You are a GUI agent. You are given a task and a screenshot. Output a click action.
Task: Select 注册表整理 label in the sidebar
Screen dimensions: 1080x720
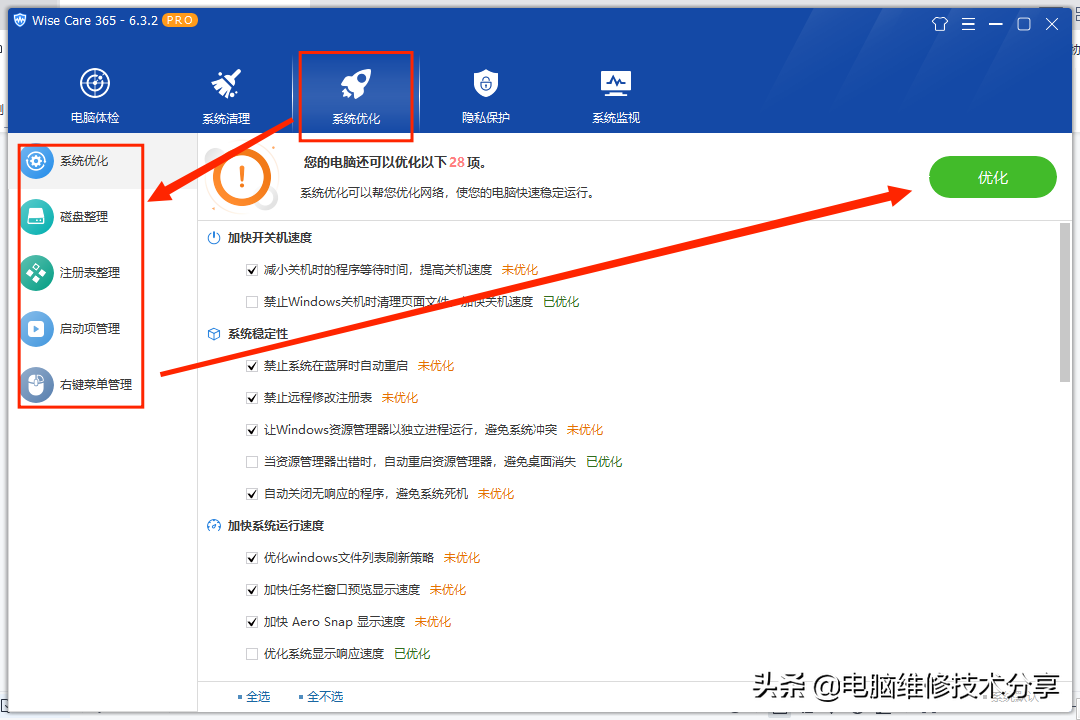tap(90, 273)
